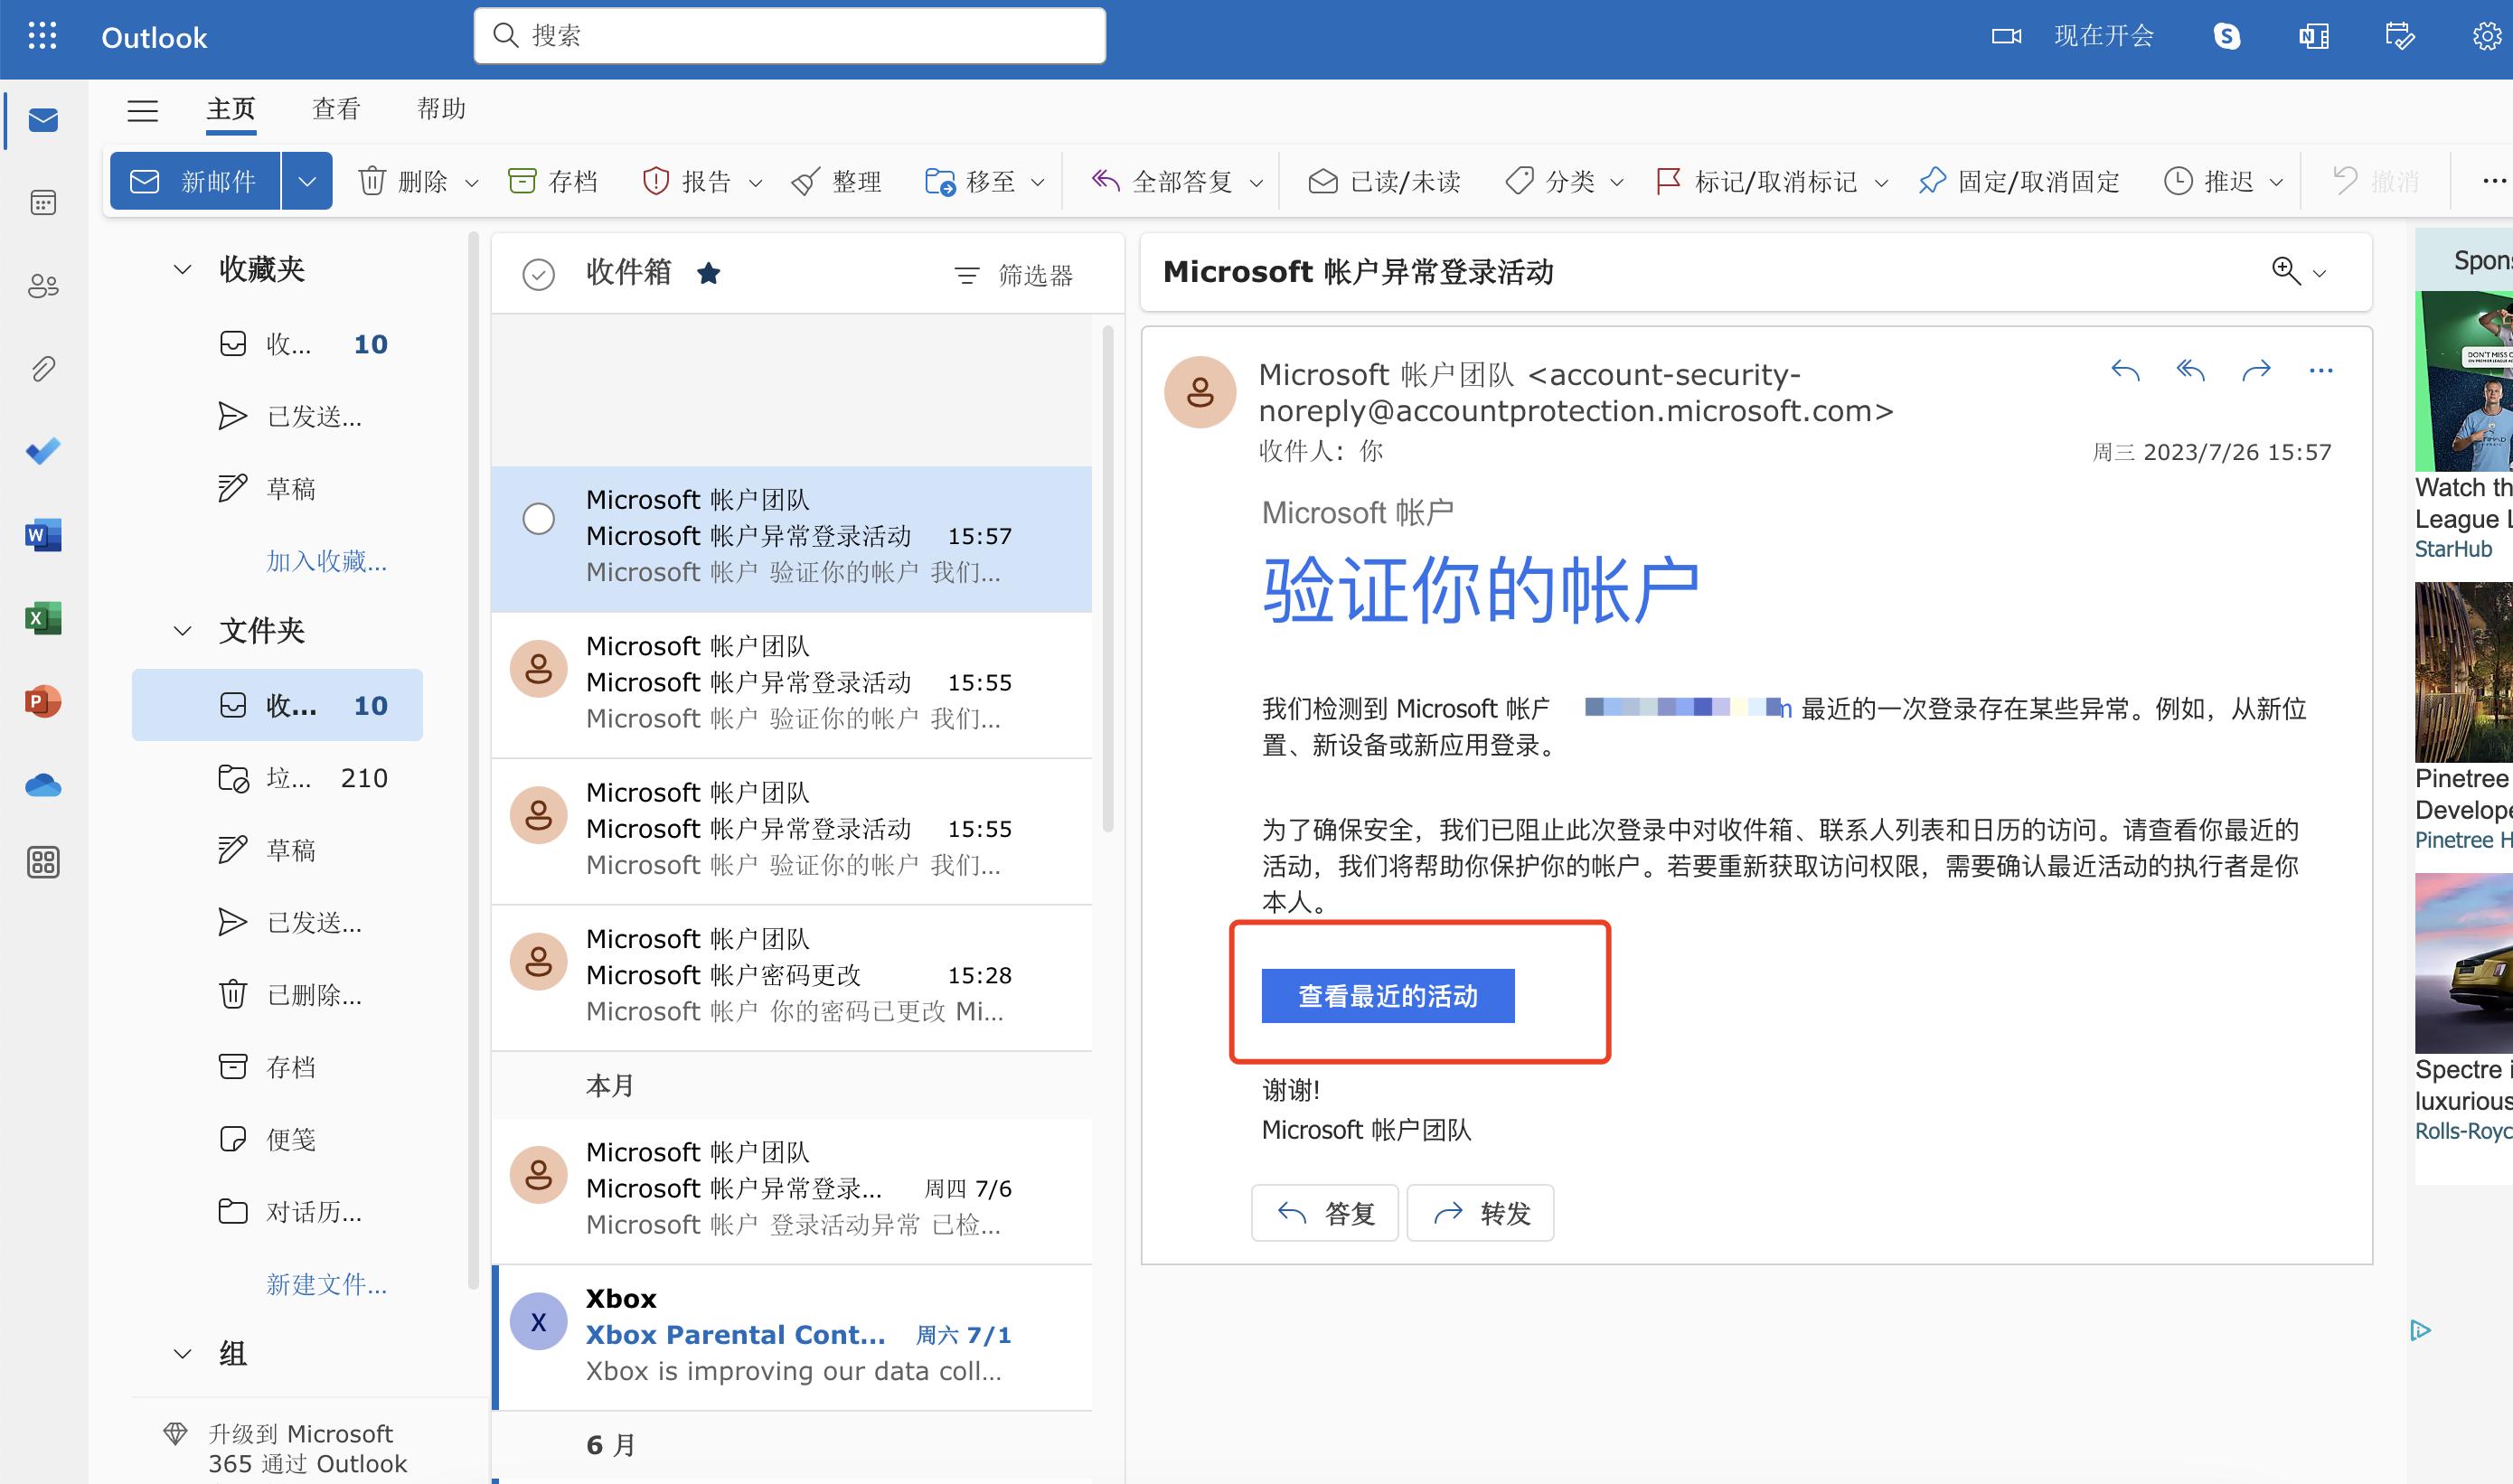The width and height of the screenshot is (2513, 1484).
Task: Click the reply-all icon in message header
Action: pyautogui.click(x=2191, y=371)
